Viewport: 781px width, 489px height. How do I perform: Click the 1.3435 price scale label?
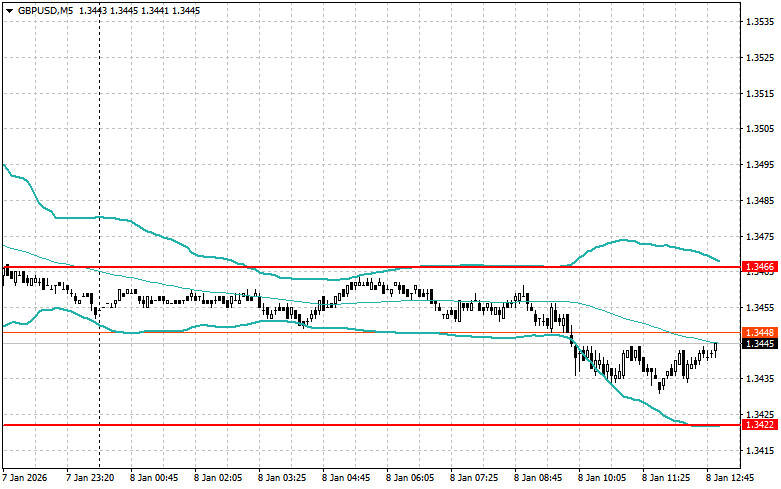pyautogui.click(x=760, y=379)
